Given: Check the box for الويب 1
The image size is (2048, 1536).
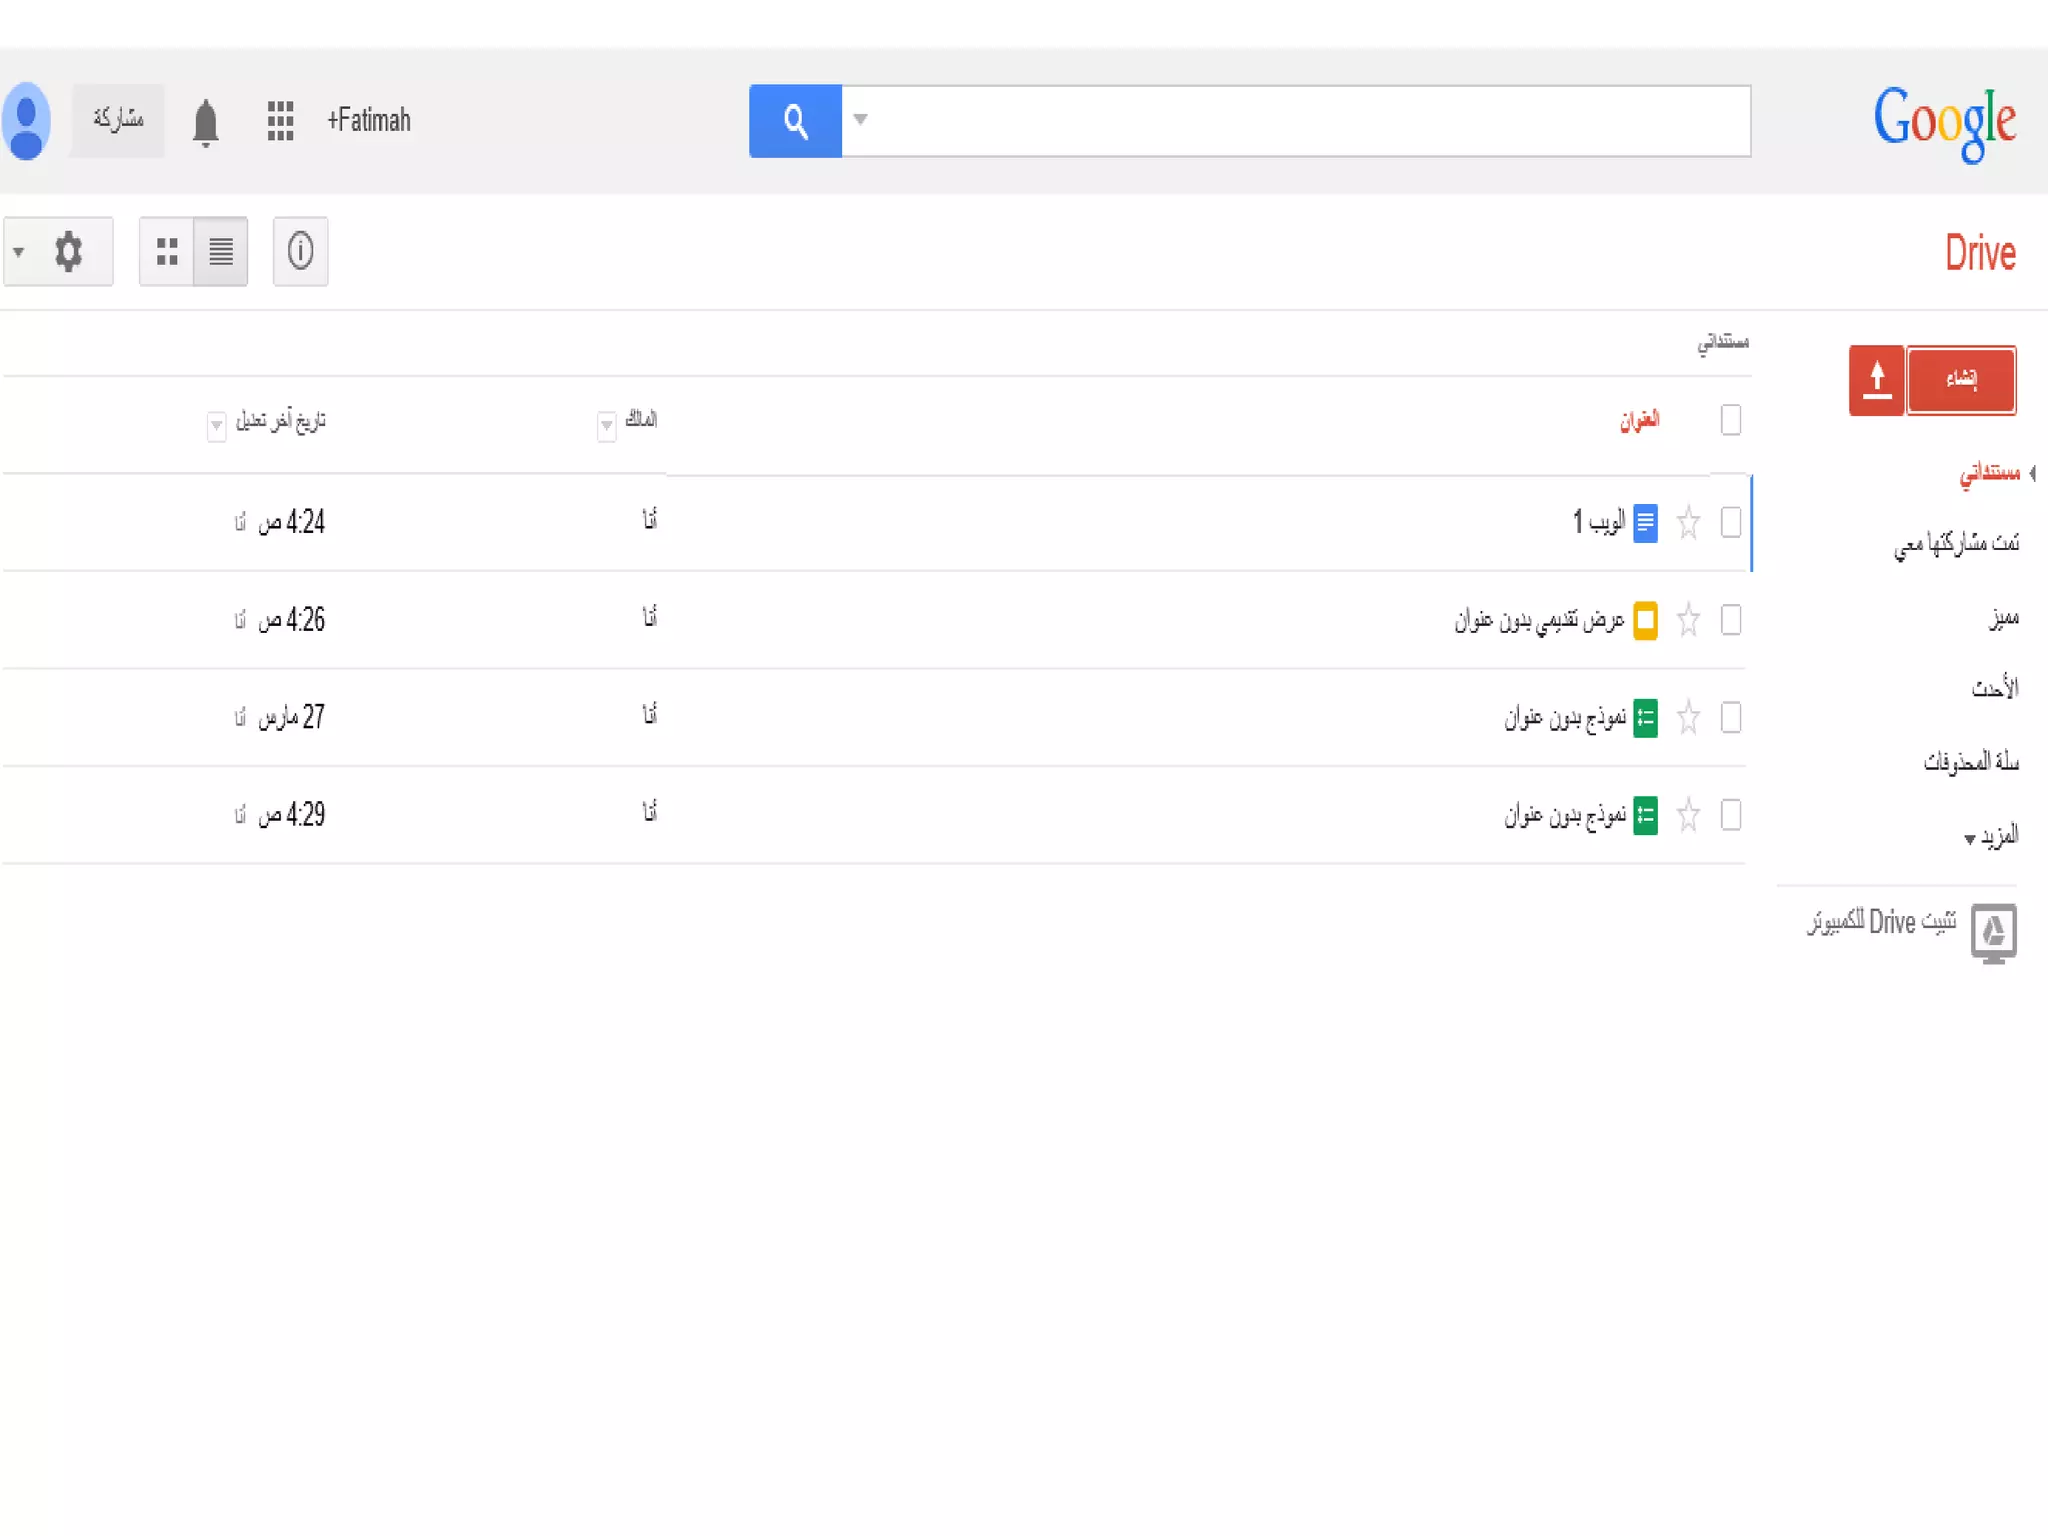Looking at the screenshot, I should tap(1731, 522).
